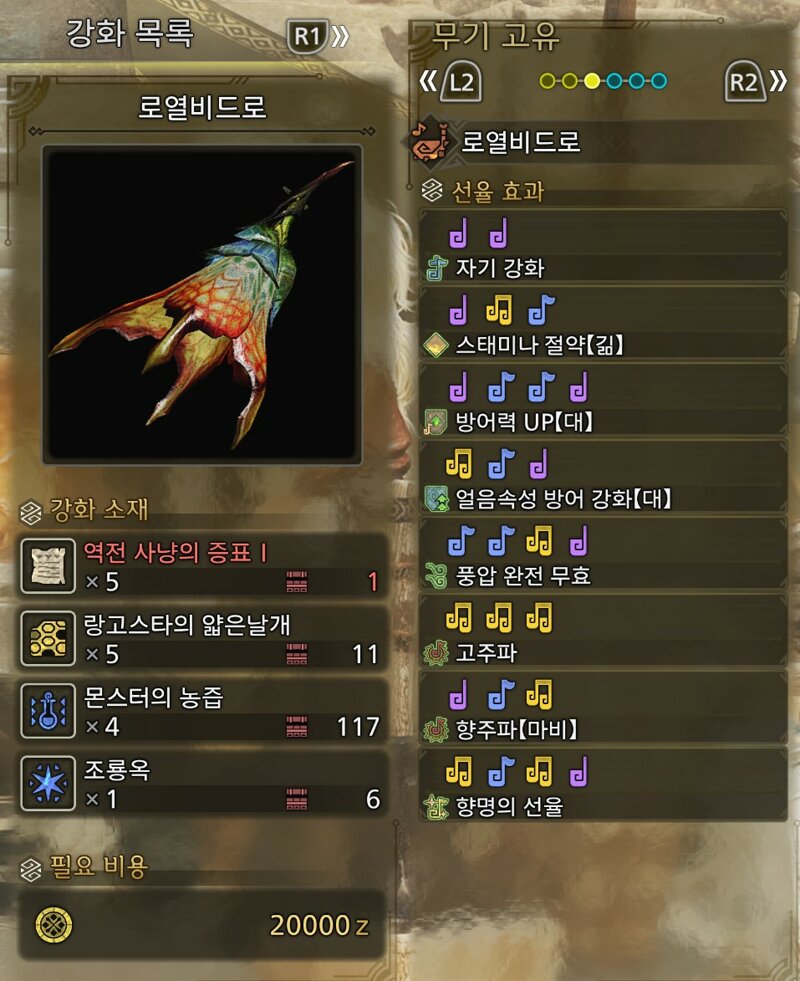Image resolution: width=800 pixels, height=981 pixels.
Task: Open the 강화 목록 tab
Action: pyautogui.click(x=130, y=33)
